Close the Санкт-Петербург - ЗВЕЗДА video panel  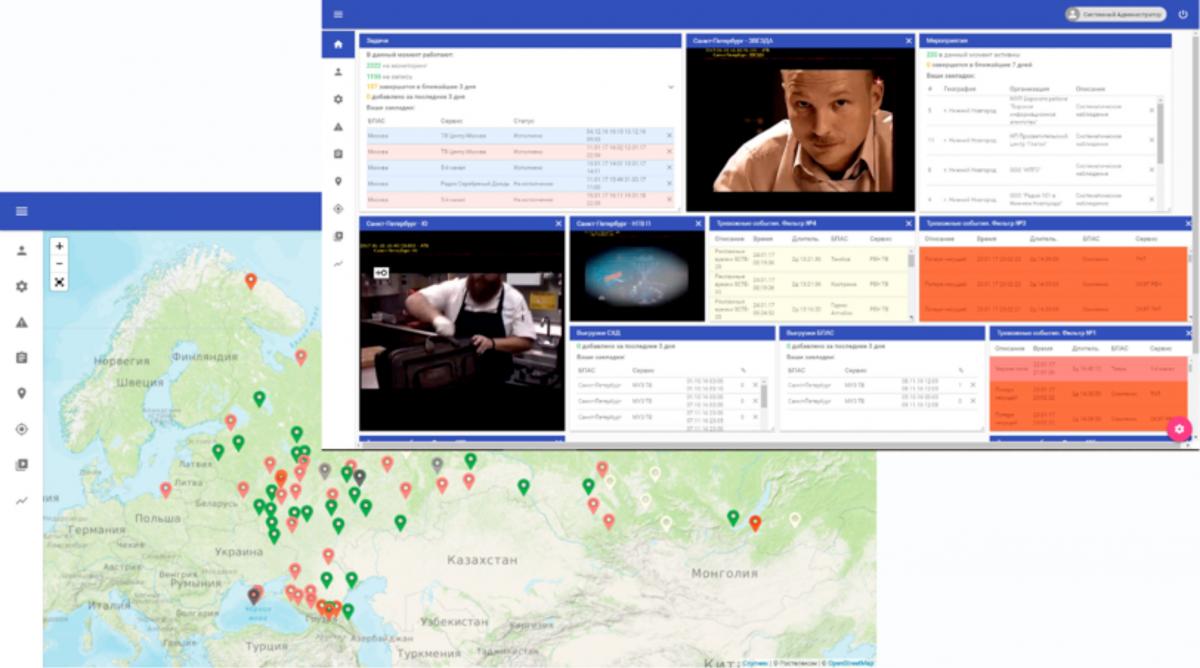coord(909,41)
